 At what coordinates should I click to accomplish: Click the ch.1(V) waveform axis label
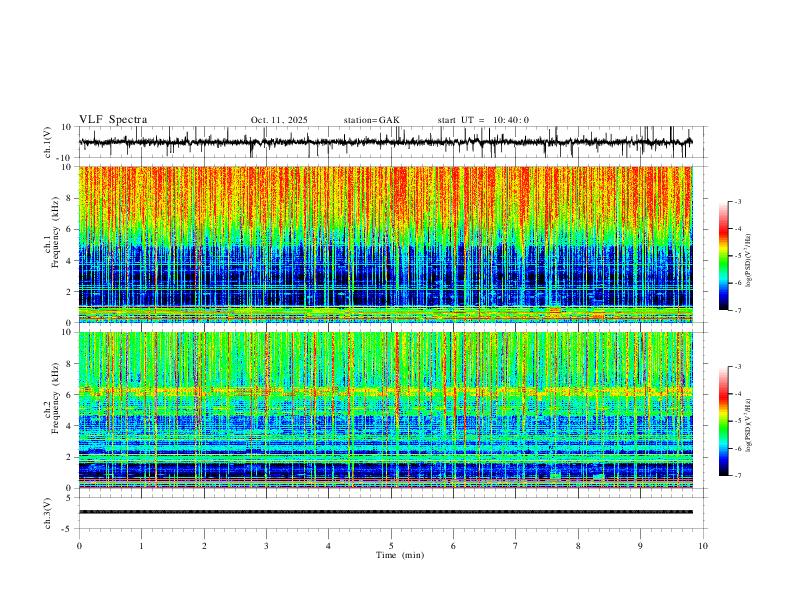[48, 142]
